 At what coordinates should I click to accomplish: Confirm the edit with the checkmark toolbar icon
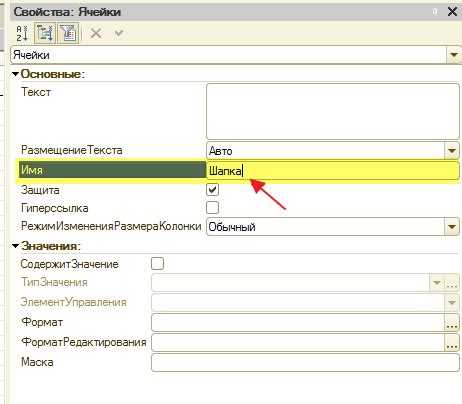119,33
